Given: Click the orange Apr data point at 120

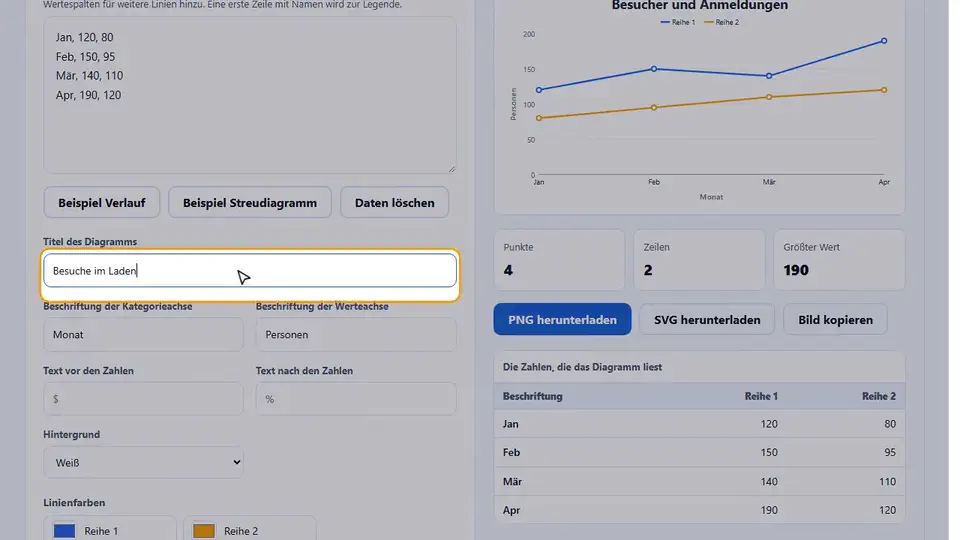Looking at the screenshot, I should [884, 90].
